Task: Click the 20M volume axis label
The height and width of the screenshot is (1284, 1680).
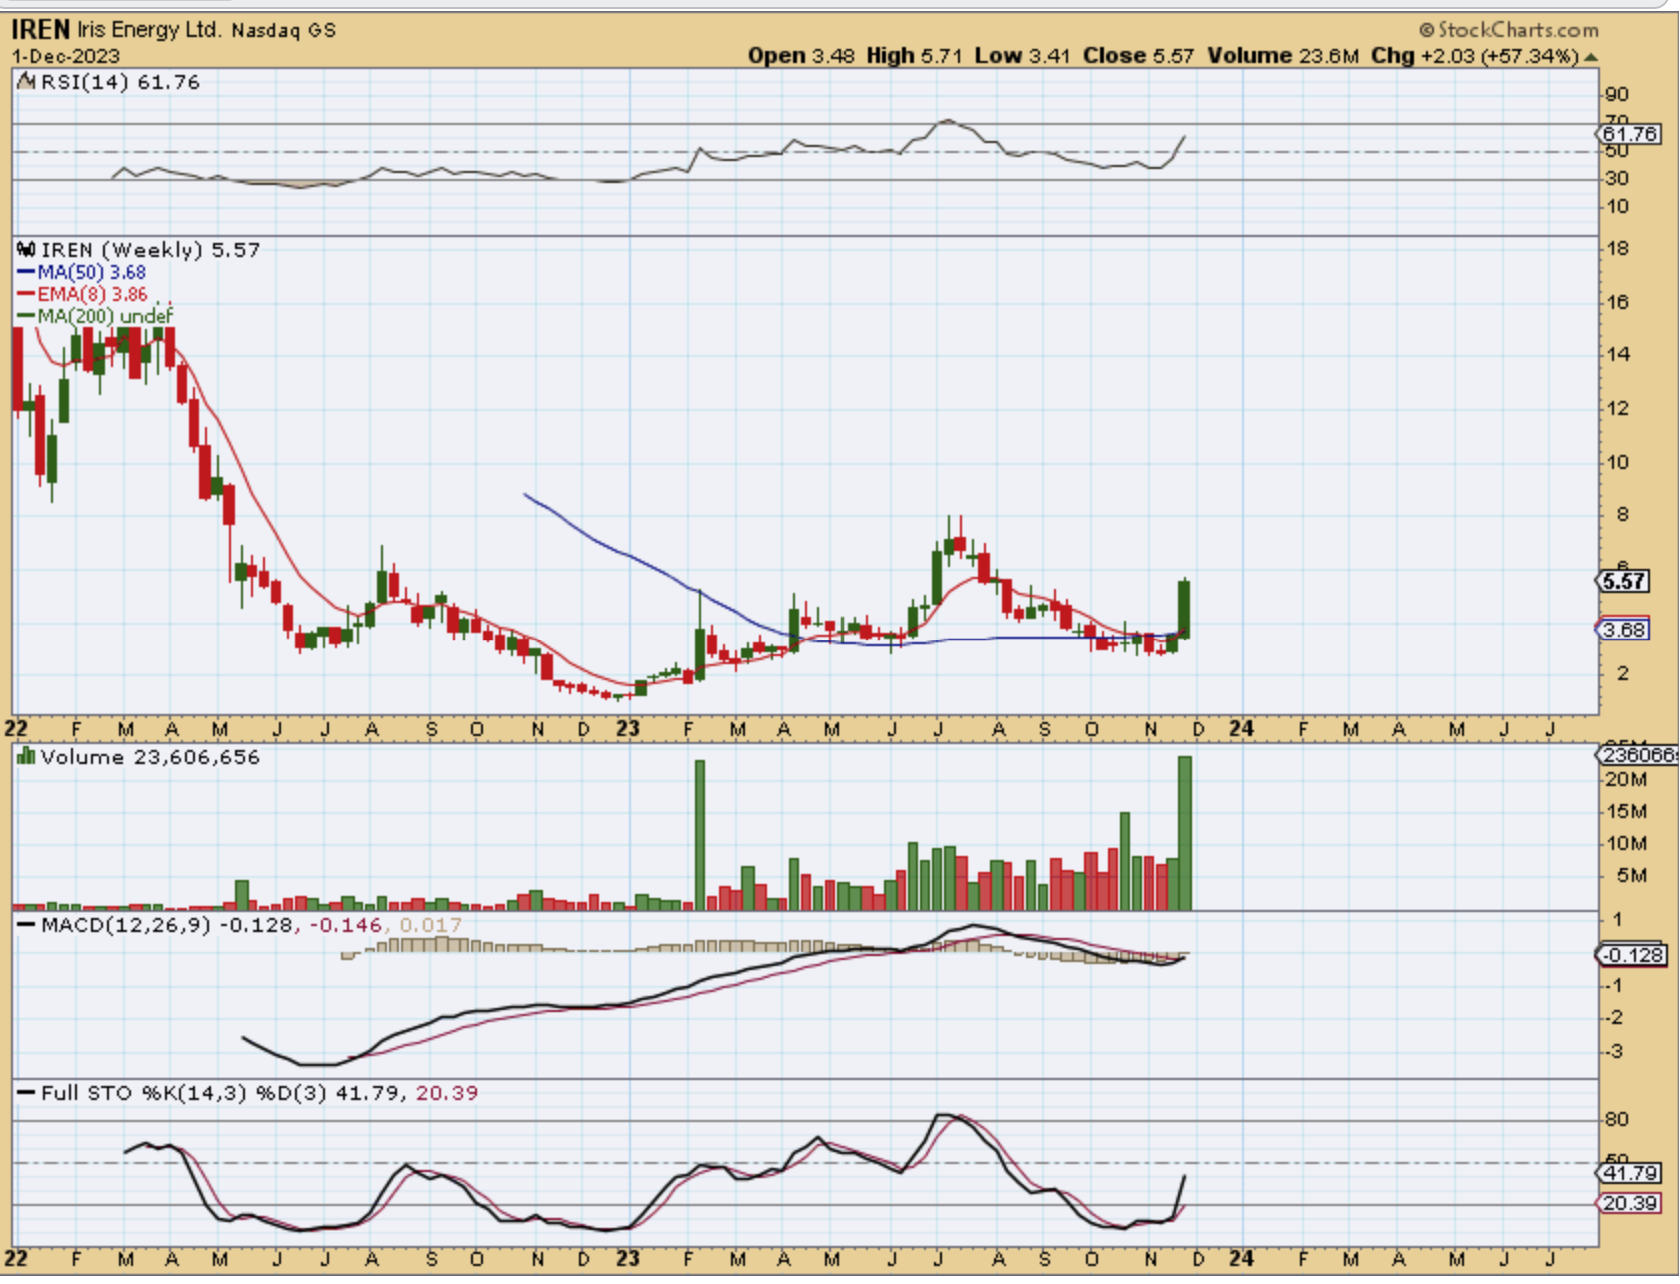Action: pyautogui.click(x=1625, y=779)
